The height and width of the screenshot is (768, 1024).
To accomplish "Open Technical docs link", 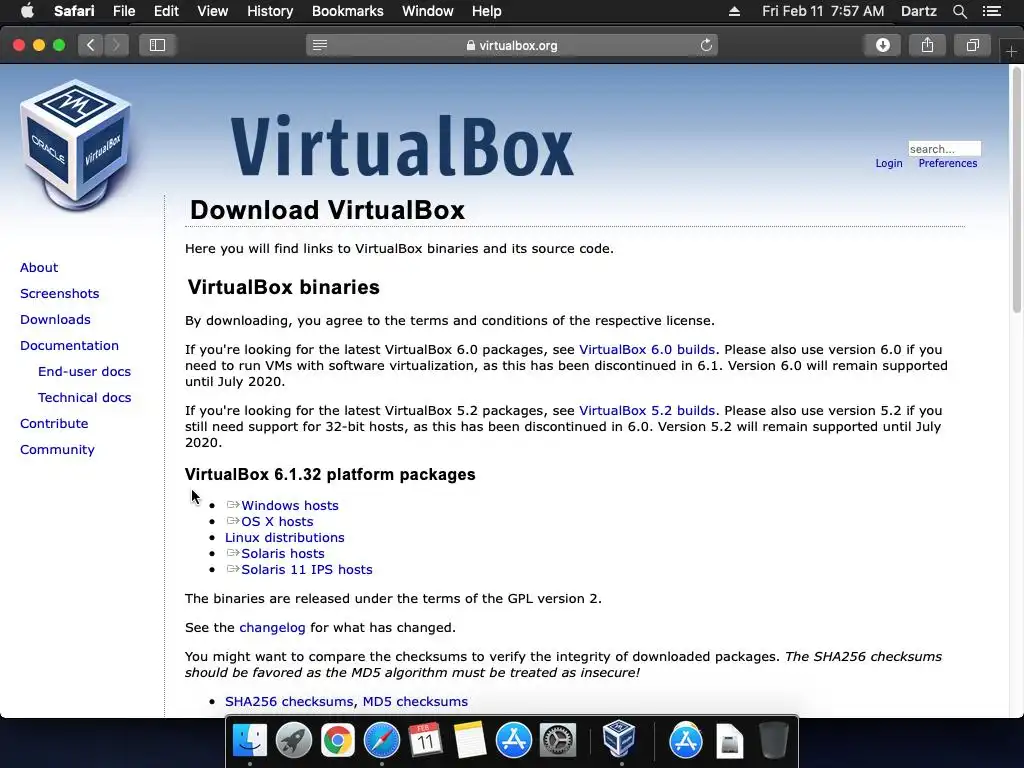I will pyautogui.click(x=84, y=398).
